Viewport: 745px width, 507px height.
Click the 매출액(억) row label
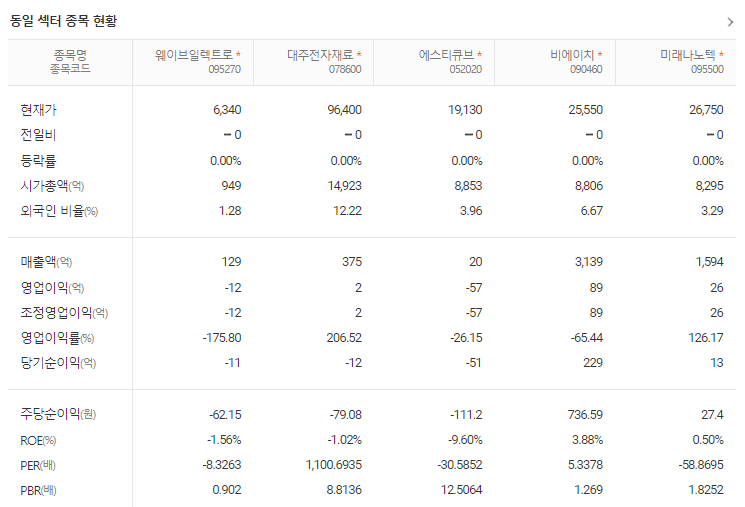tap(46, 262)
